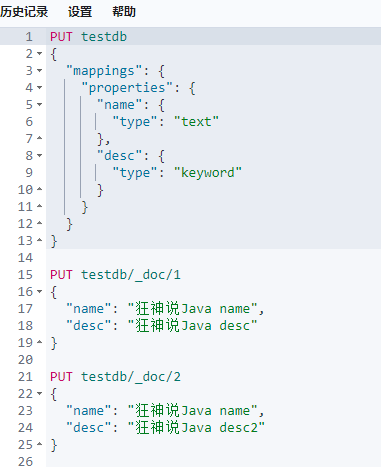Collapse the block starting at line 2

40,54
